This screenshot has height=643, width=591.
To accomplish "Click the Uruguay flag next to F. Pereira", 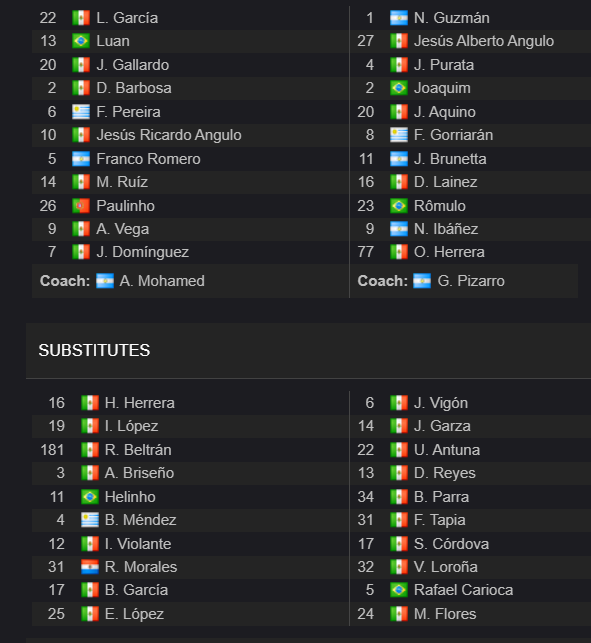I will coord(81,112).
